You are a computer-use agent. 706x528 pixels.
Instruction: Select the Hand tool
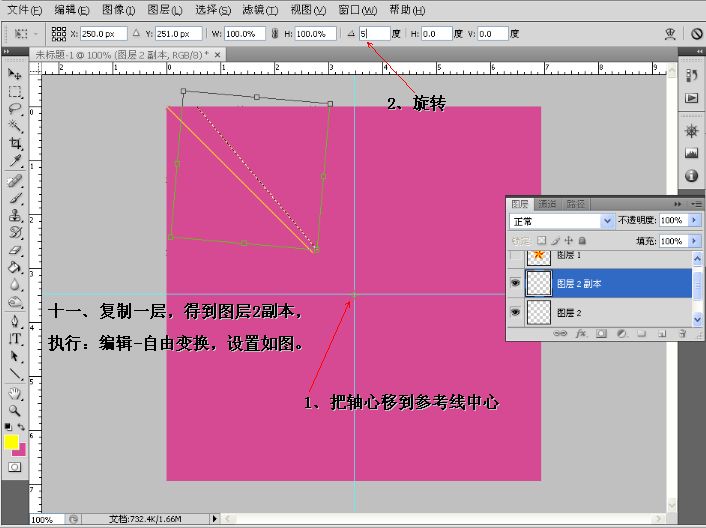[15, 394]
